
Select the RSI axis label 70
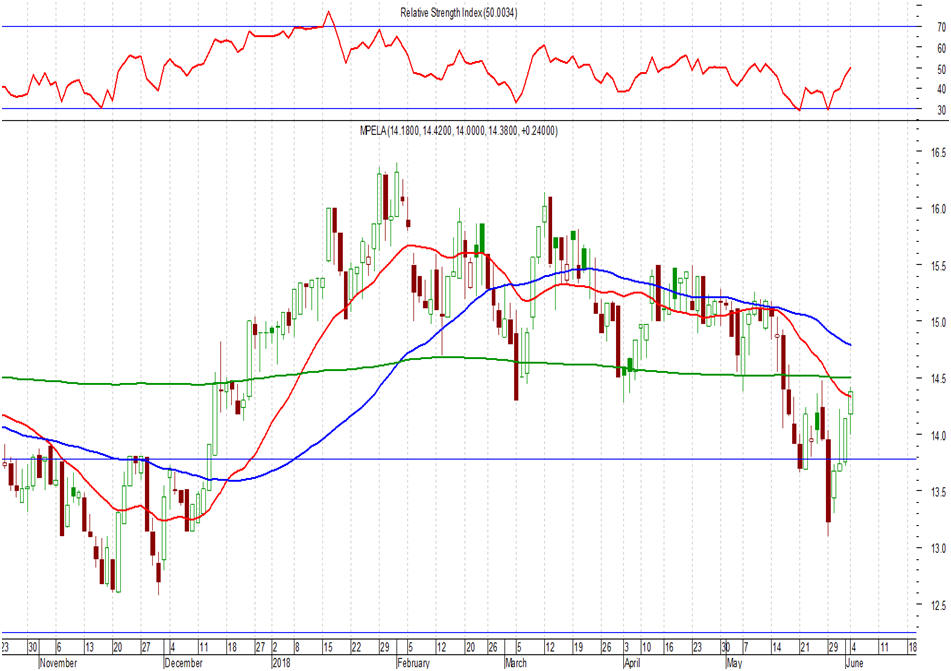[x=941, y=27]
